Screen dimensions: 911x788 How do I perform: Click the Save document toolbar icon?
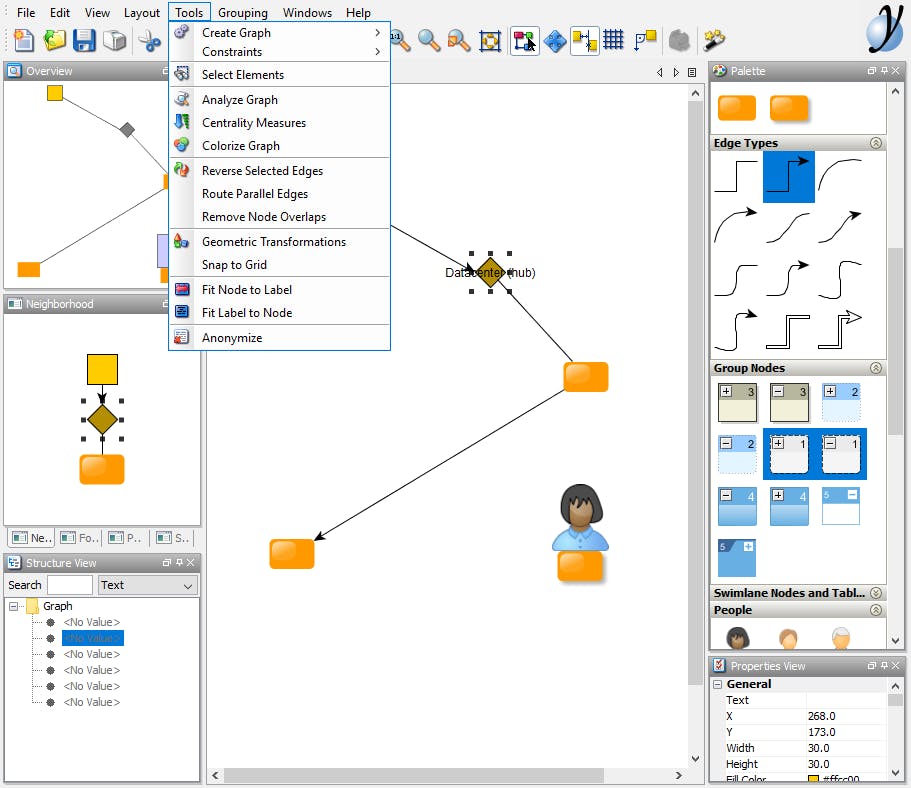pyautogui.click(x=85, y=40)
